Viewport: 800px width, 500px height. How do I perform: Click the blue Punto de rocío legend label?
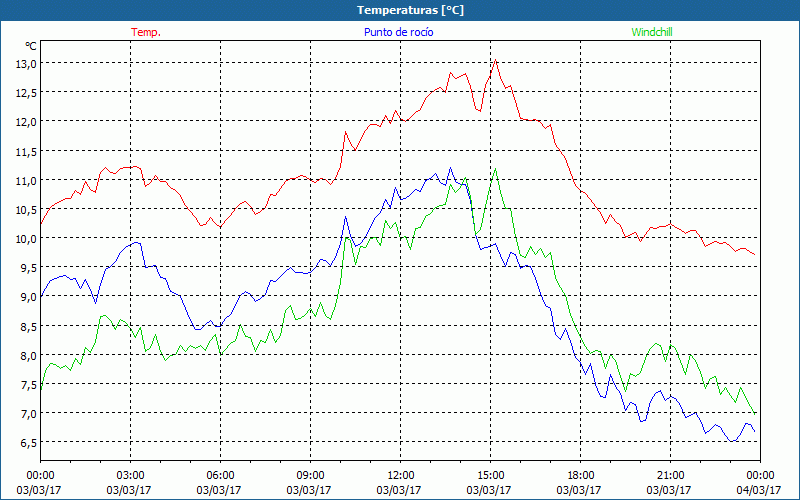click(398, 32)
